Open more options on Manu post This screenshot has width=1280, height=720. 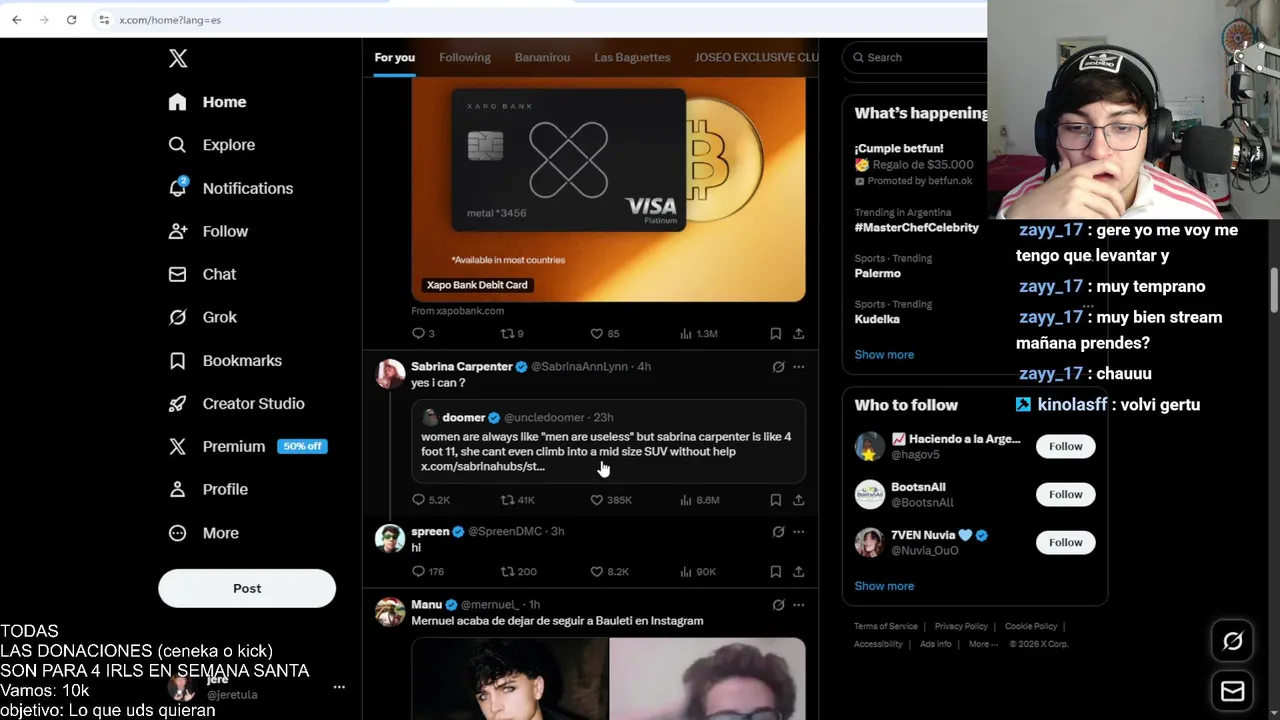(798, 604)
